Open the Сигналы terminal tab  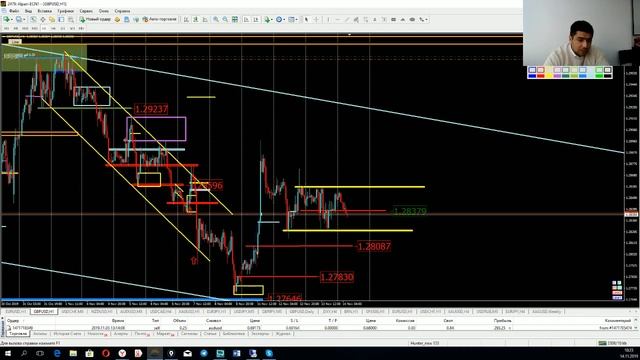point(189,334)
